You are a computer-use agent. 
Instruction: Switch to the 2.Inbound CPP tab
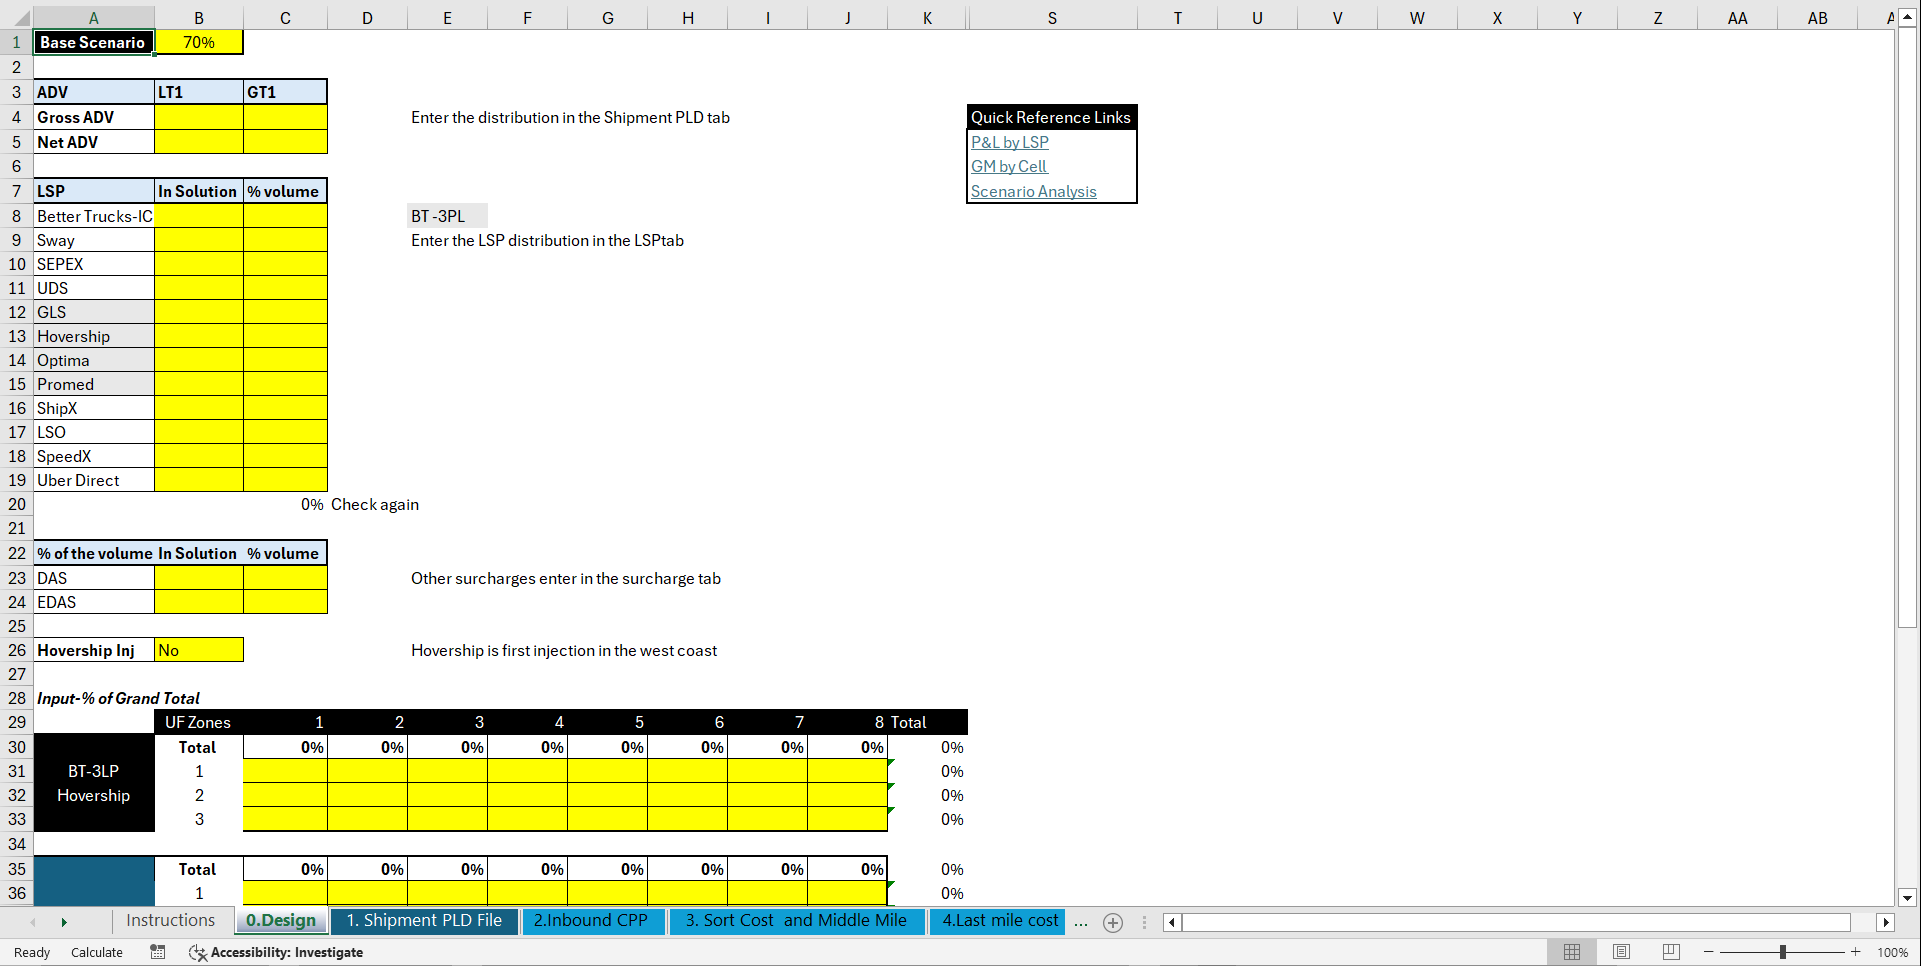coord(594,921)
